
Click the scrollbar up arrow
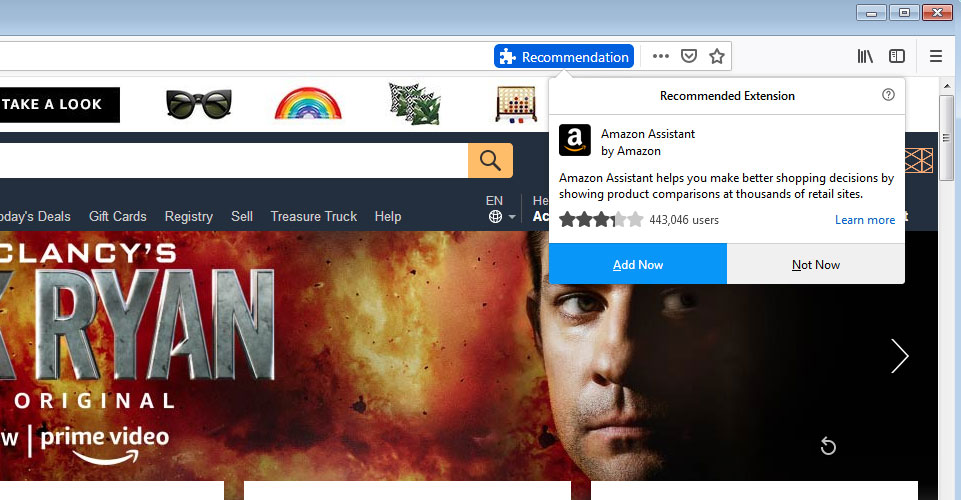[947, 85]
